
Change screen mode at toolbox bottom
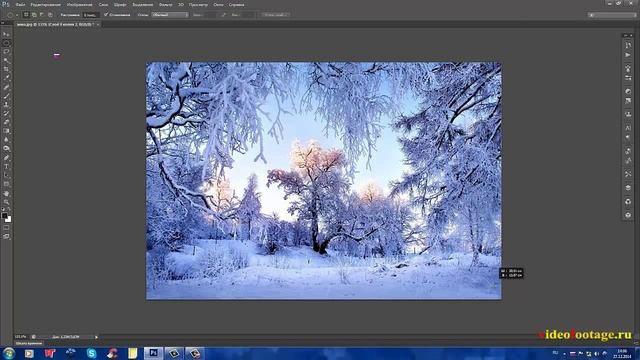click(6, 236)
